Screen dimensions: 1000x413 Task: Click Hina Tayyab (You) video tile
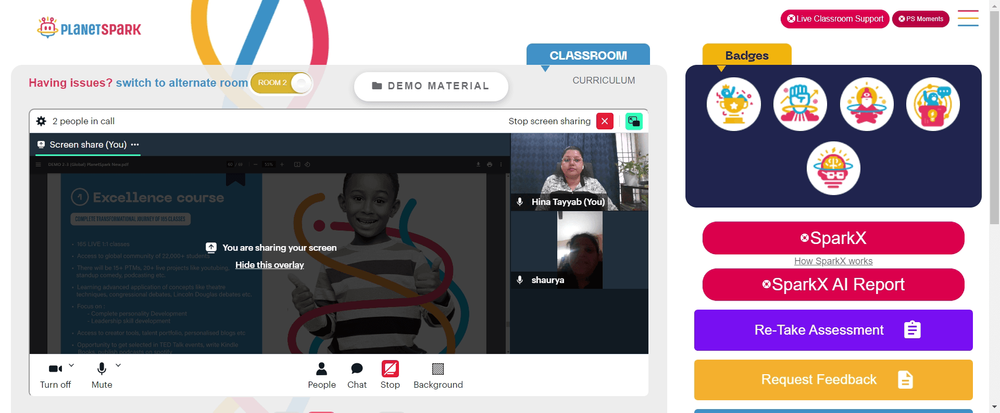coord(579,172)
